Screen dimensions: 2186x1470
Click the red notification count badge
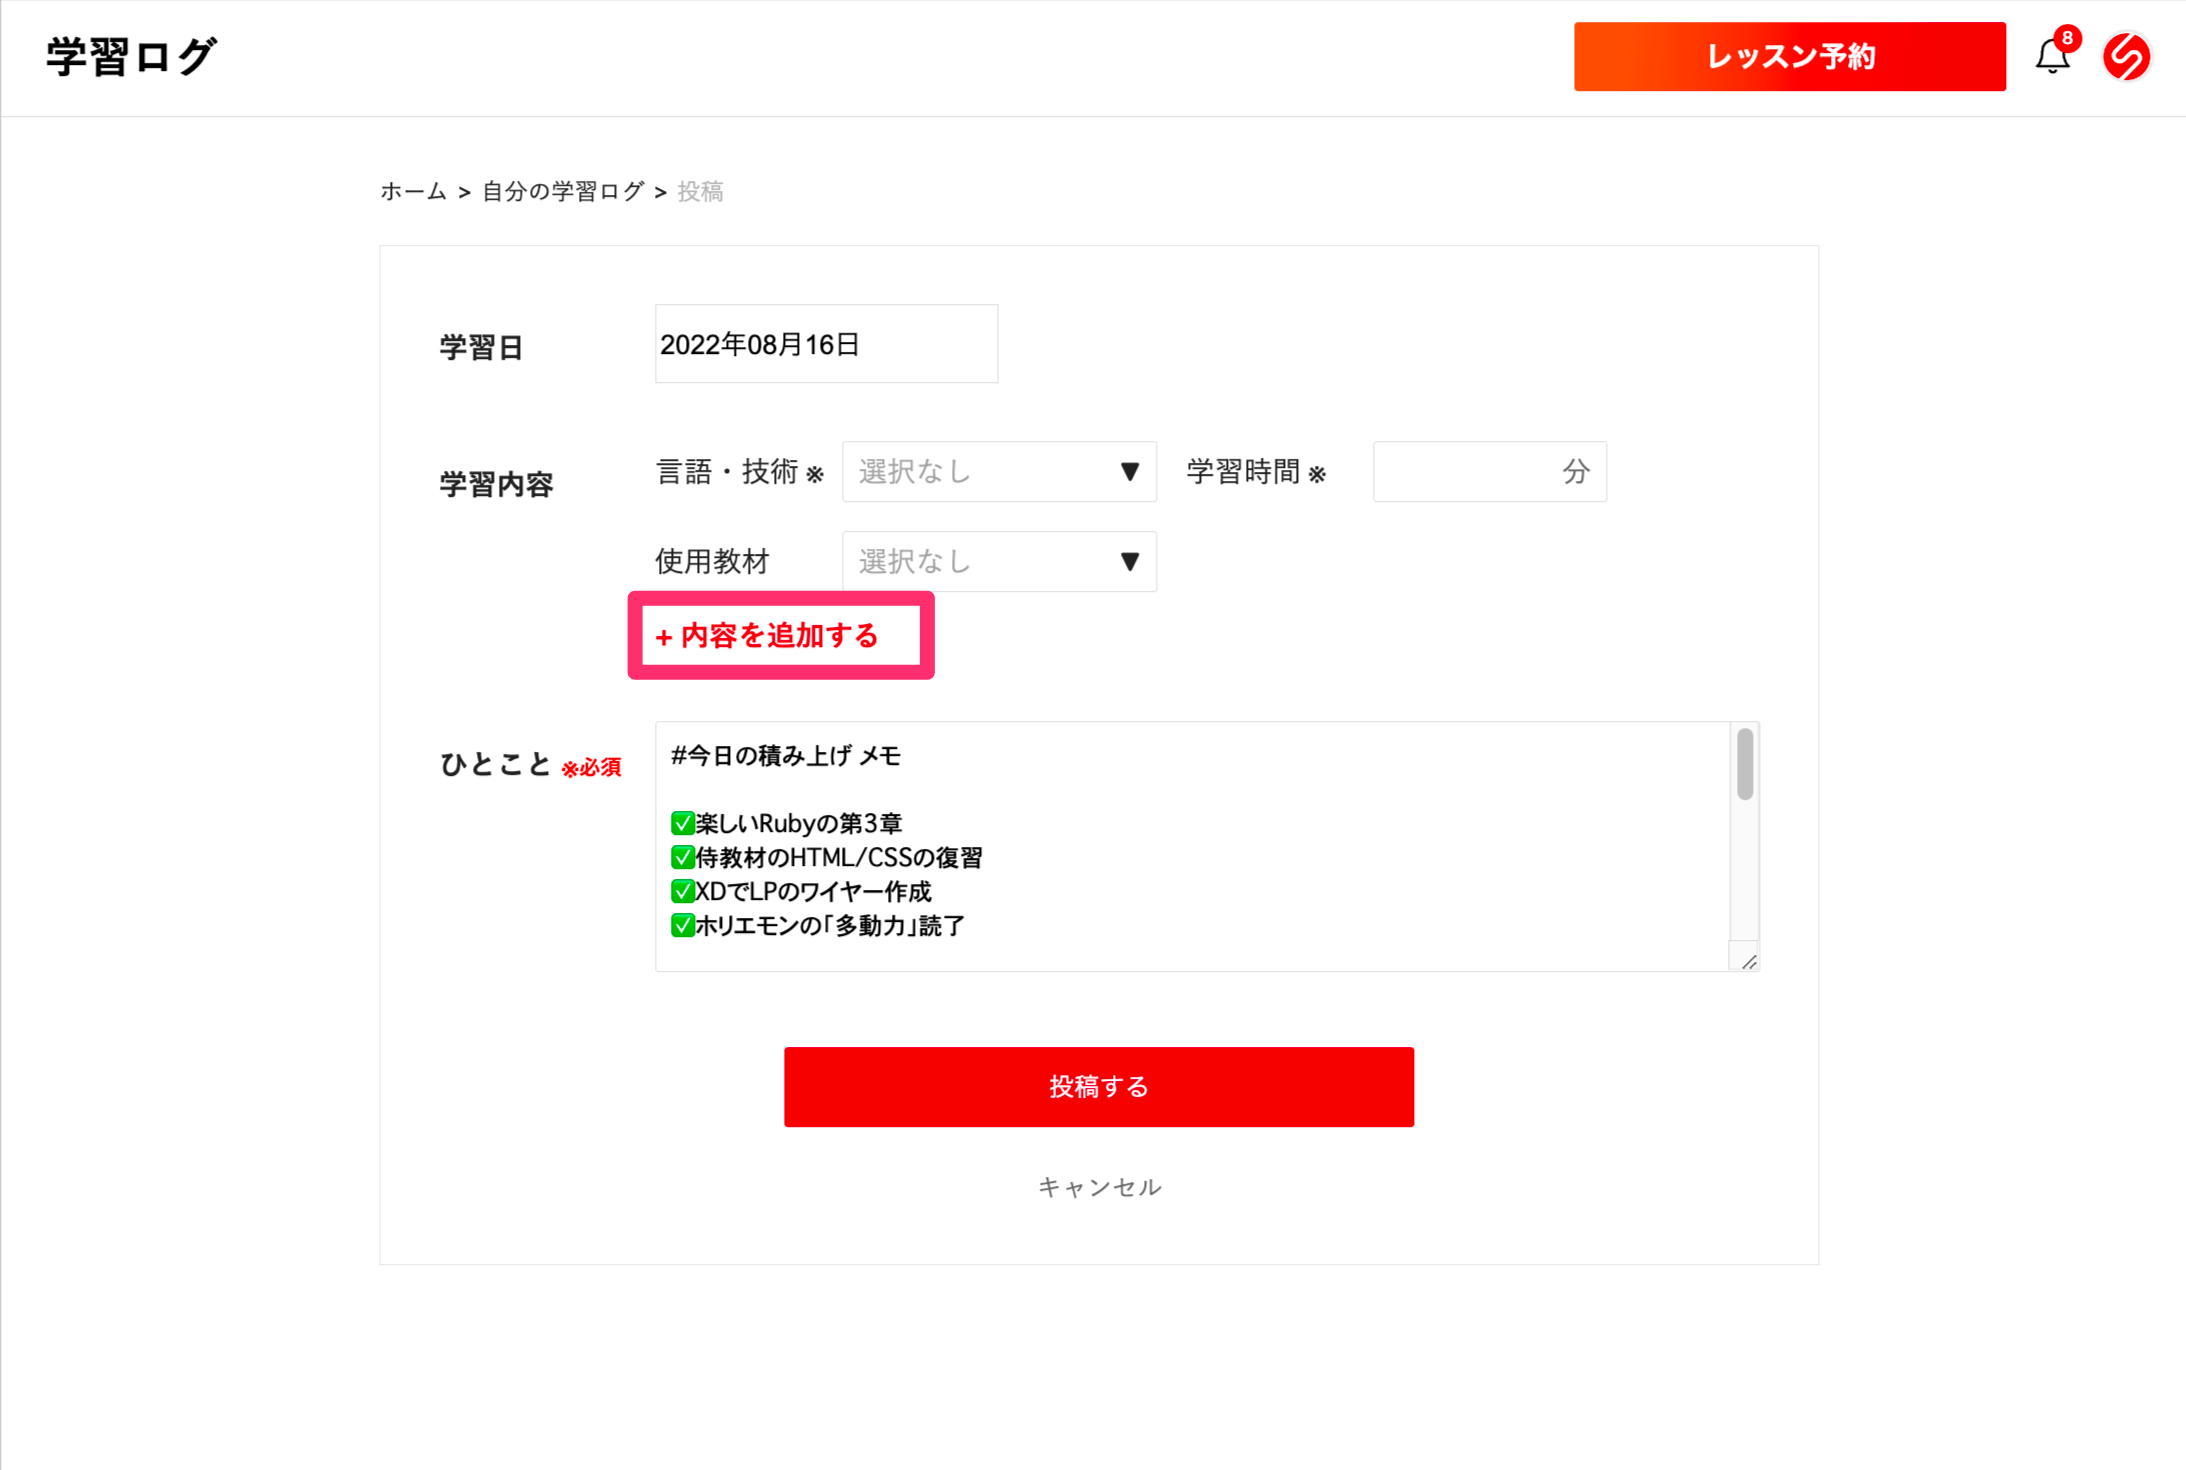point(2067,38)
